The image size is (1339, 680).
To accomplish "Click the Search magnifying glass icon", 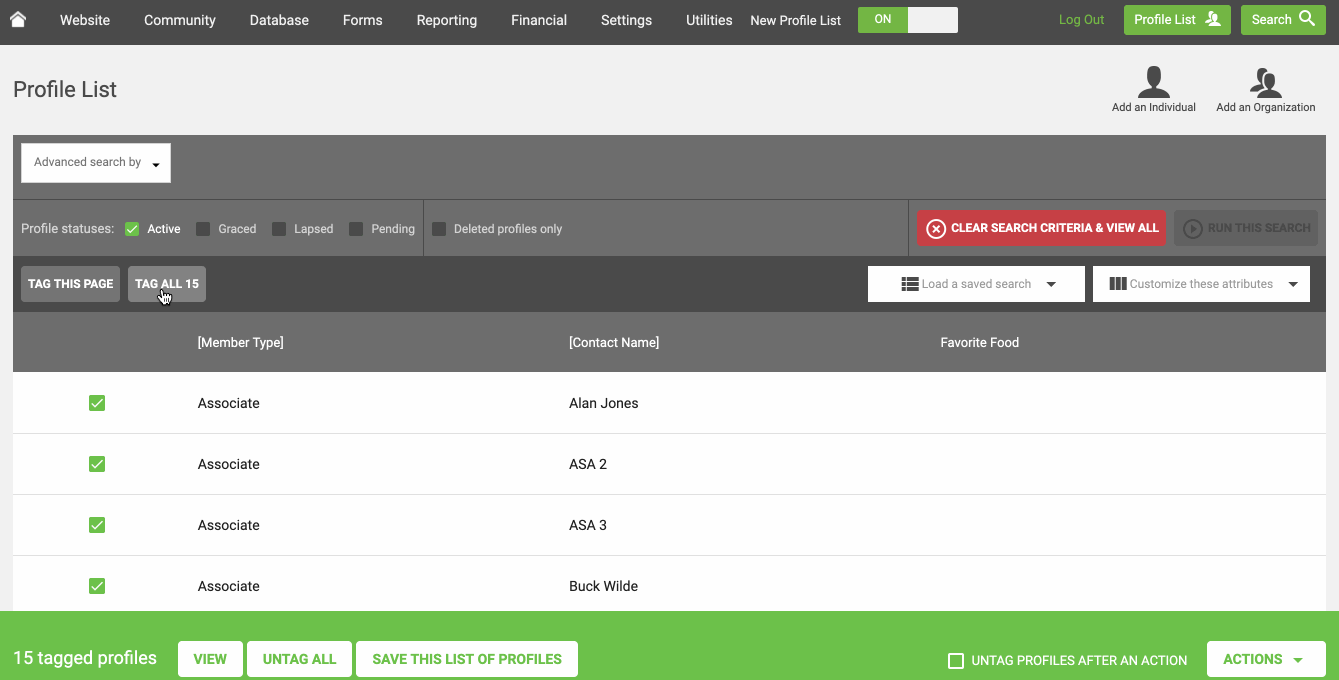I will click(1303, 19).
